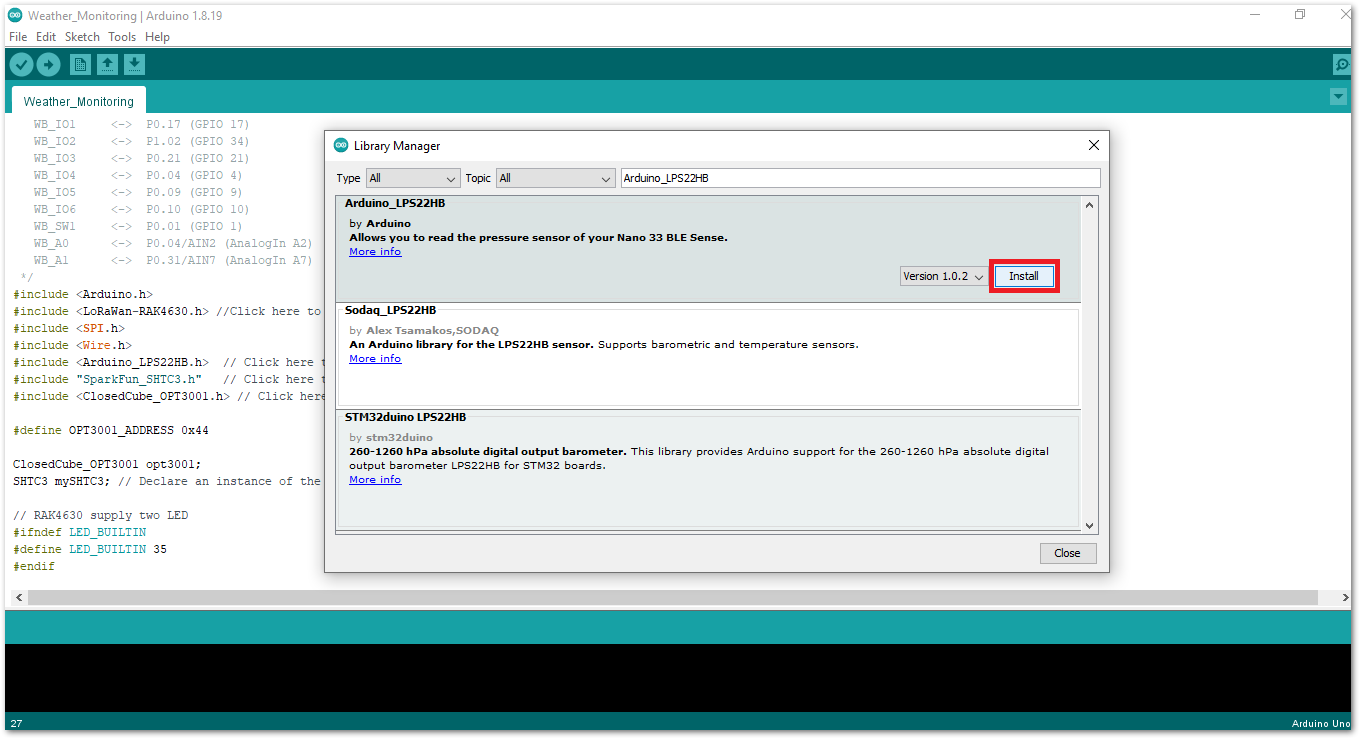Expand the Type filter dropdown
This screenshot has height=739, width=1360.
[412, 178]
